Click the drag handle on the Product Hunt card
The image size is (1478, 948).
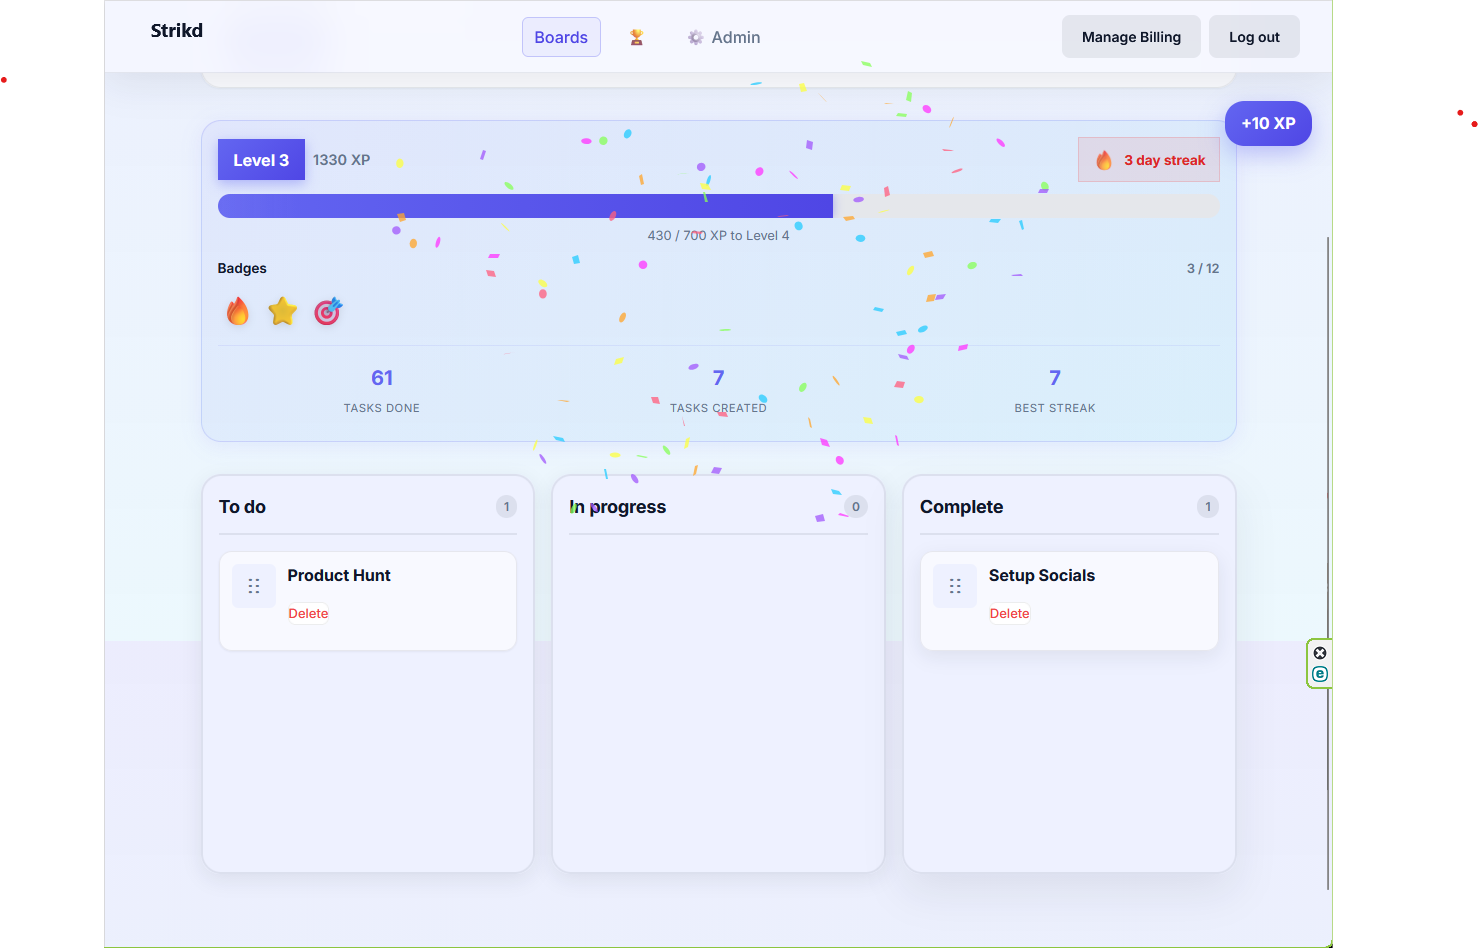pyautogui.click(x=253, y=586)
